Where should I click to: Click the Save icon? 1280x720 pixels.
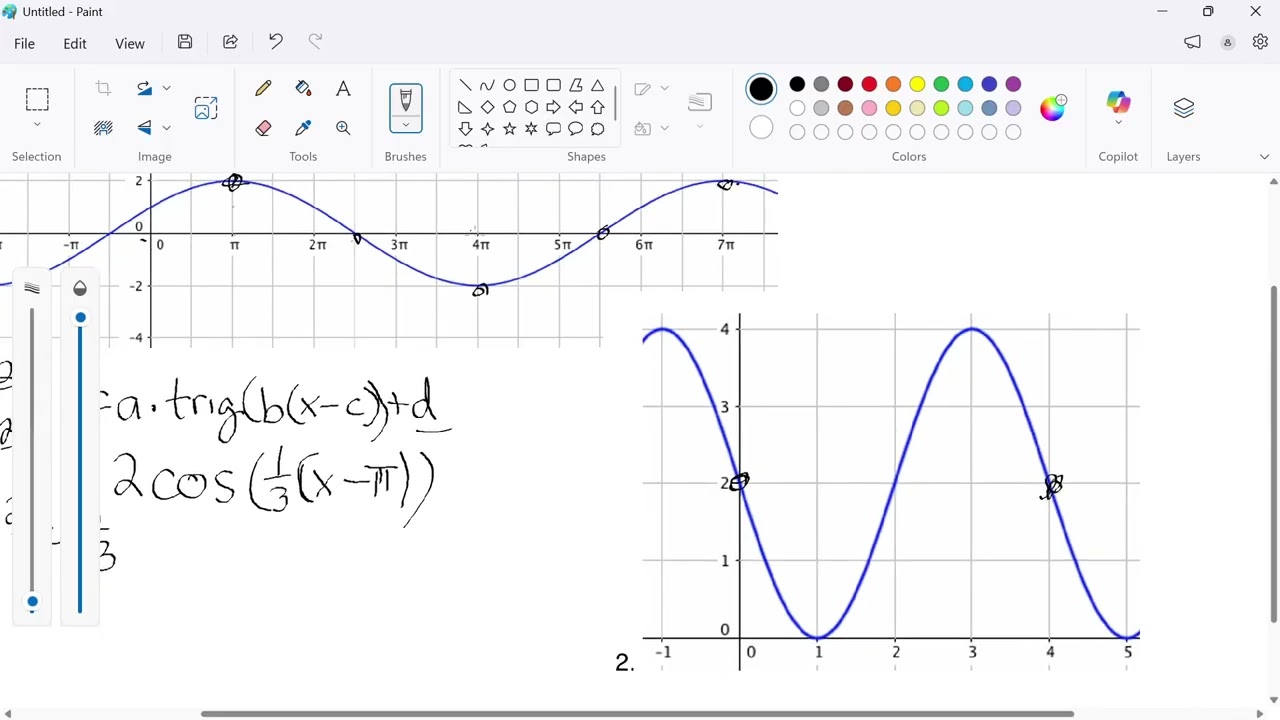pyautogui.click(x=185, y=42)
